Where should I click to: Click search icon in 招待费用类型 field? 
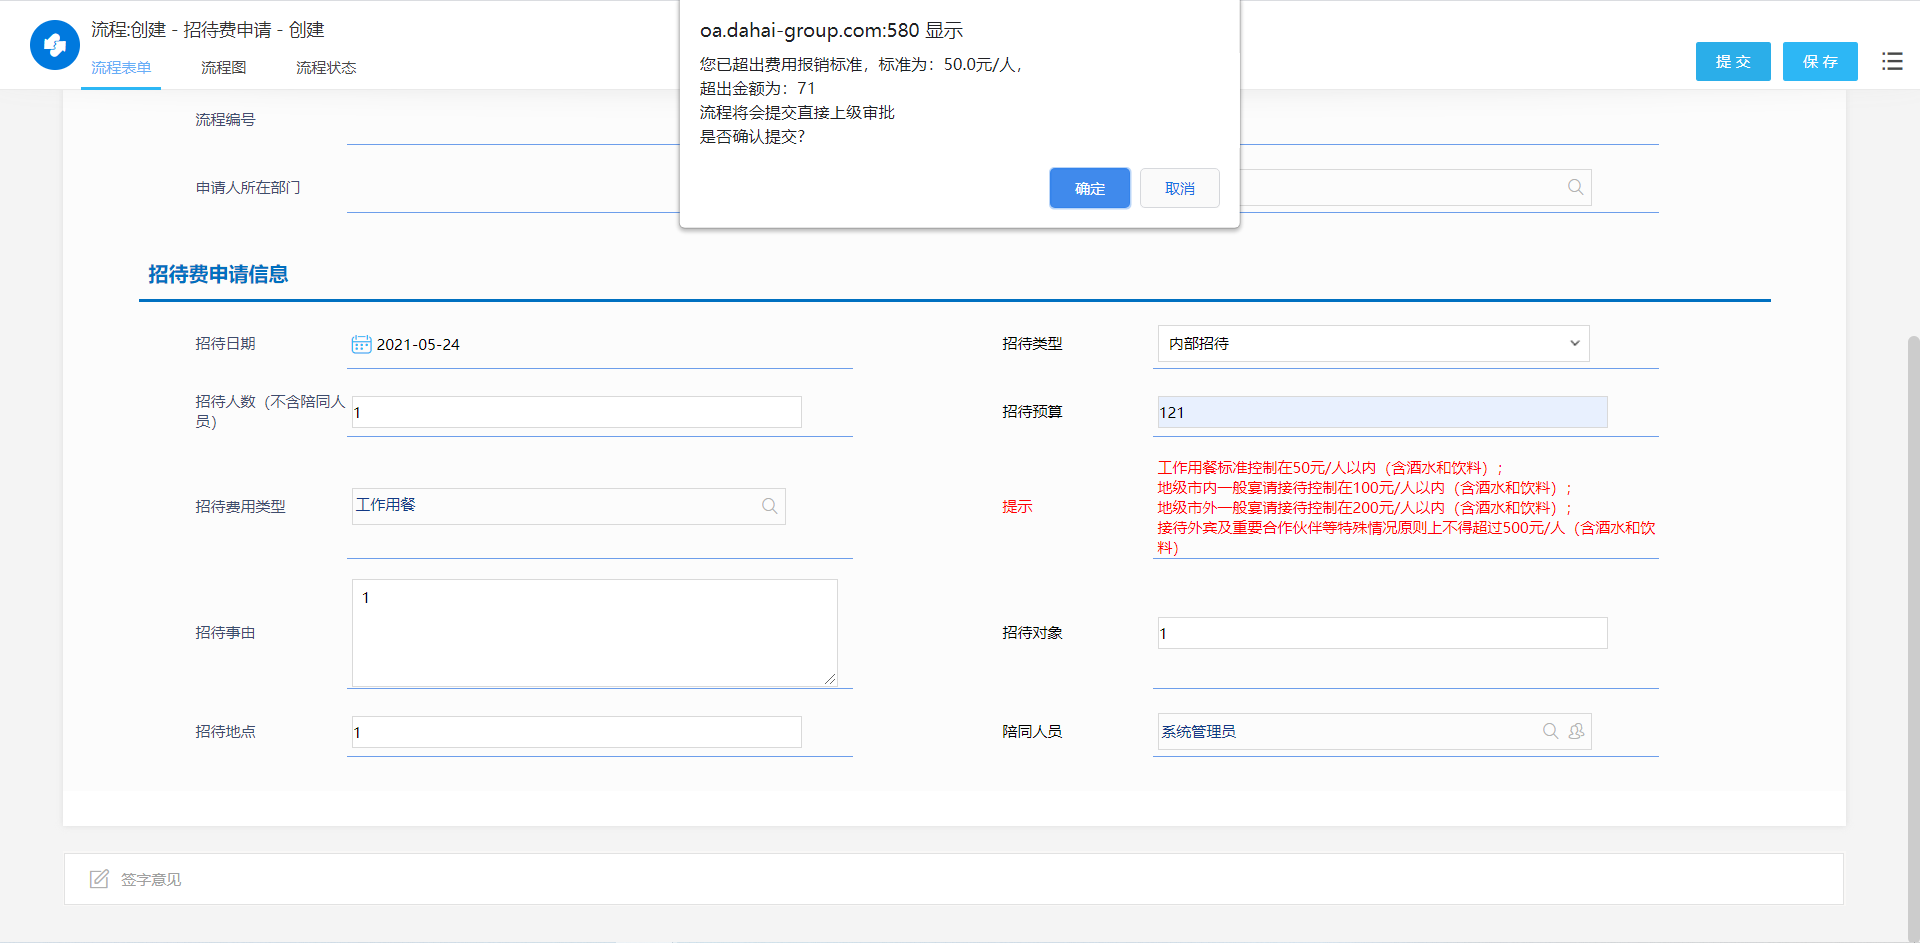[x=770, y=506]
